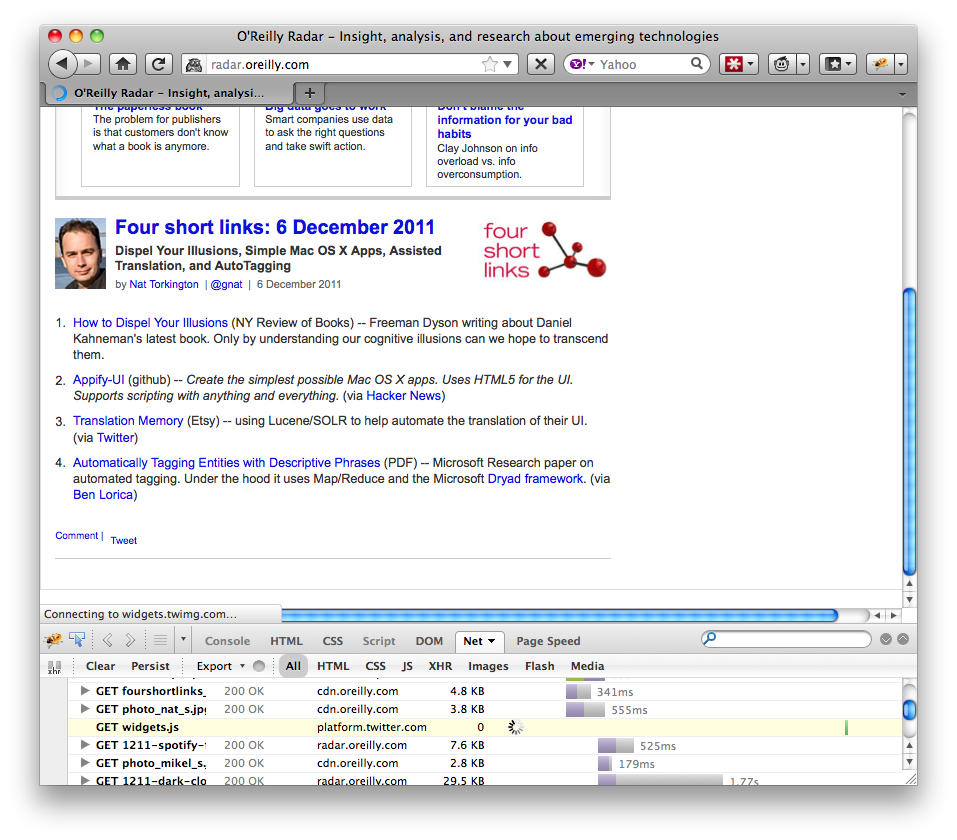Open the URL bar history dropdown arrow

(507, 64)
